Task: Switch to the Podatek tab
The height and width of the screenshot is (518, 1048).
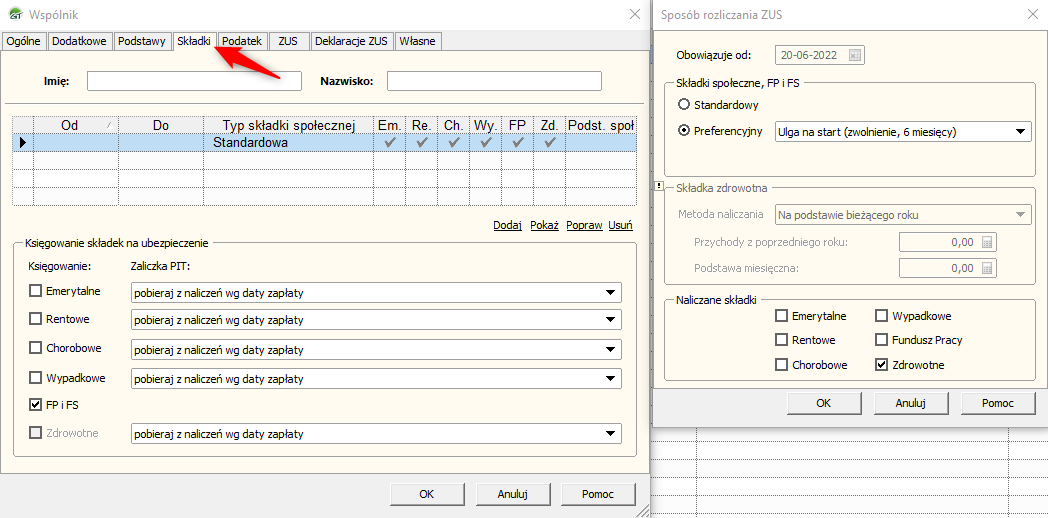Action: pyautogui.click(x=243, y=41)
